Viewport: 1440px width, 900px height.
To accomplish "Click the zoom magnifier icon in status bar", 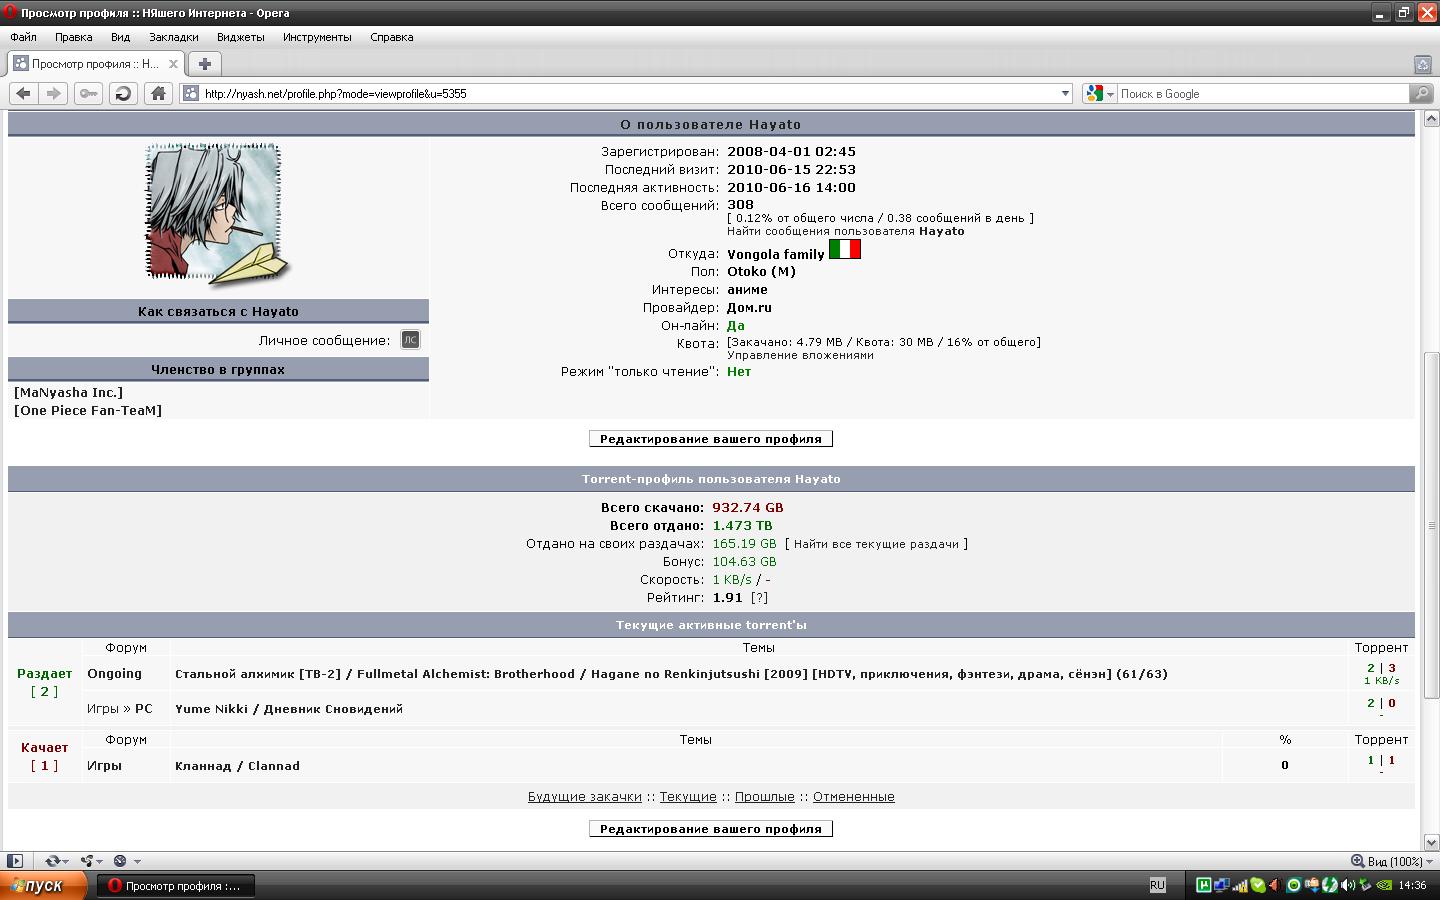I will 1357,861.
